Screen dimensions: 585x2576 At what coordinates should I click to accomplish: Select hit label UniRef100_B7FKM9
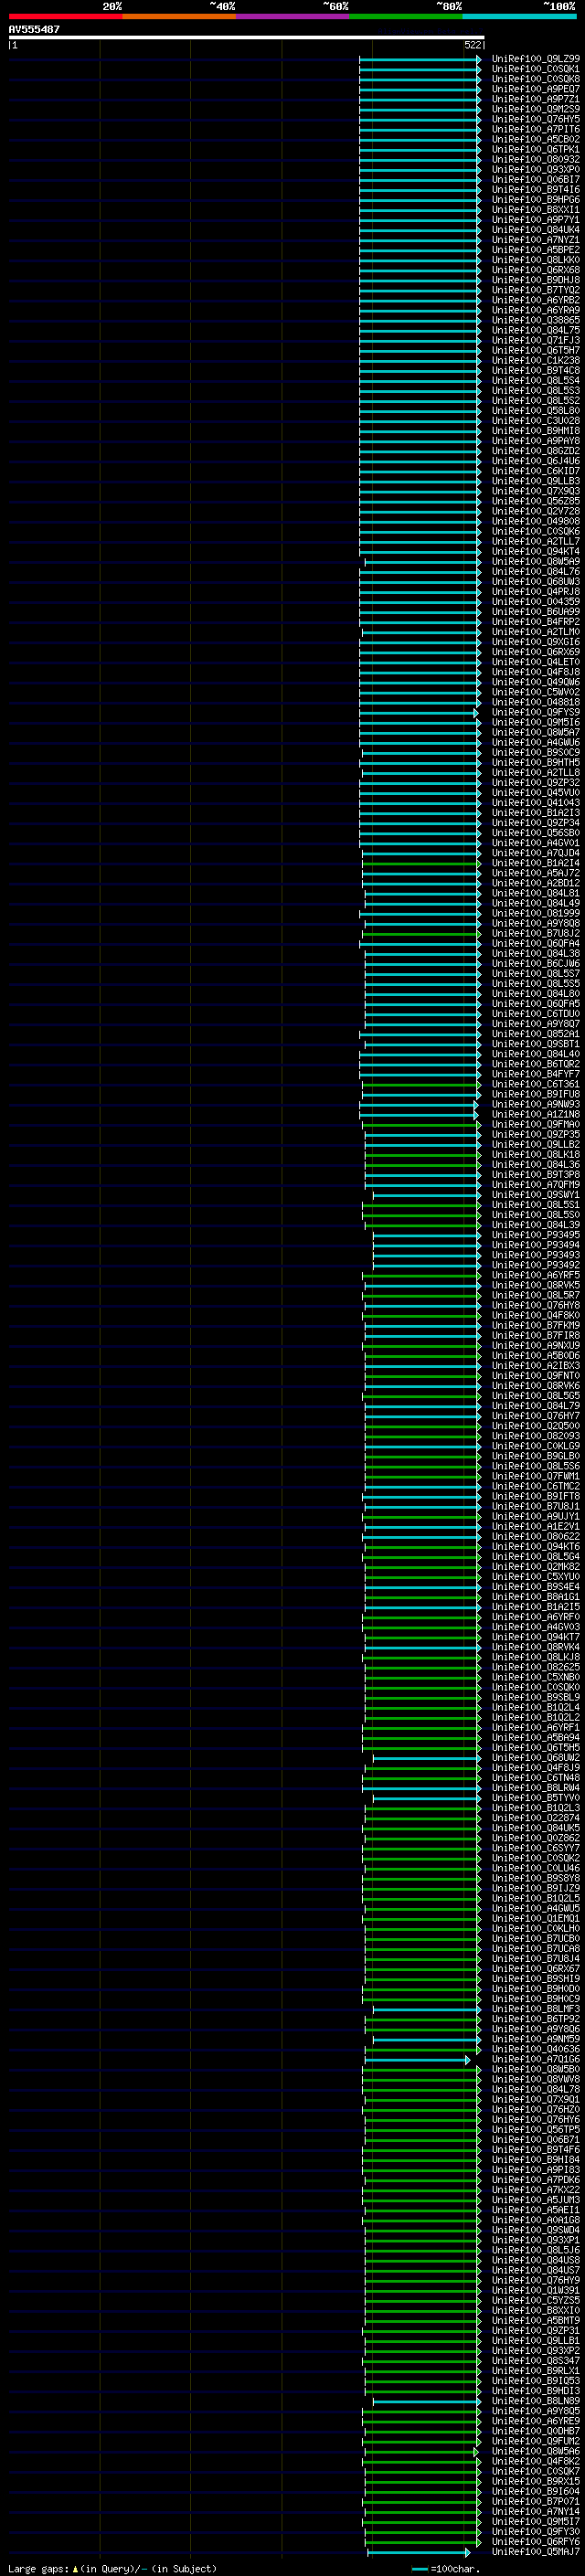[x=536, y=1325]
